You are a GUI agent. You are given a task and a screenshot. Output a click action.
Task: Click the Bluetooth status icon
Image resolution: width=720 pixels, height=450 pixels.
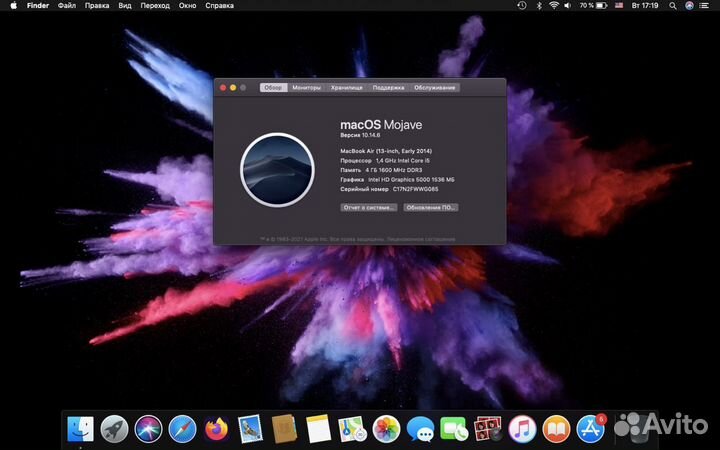pyautogui.click(x=539, y=6)
